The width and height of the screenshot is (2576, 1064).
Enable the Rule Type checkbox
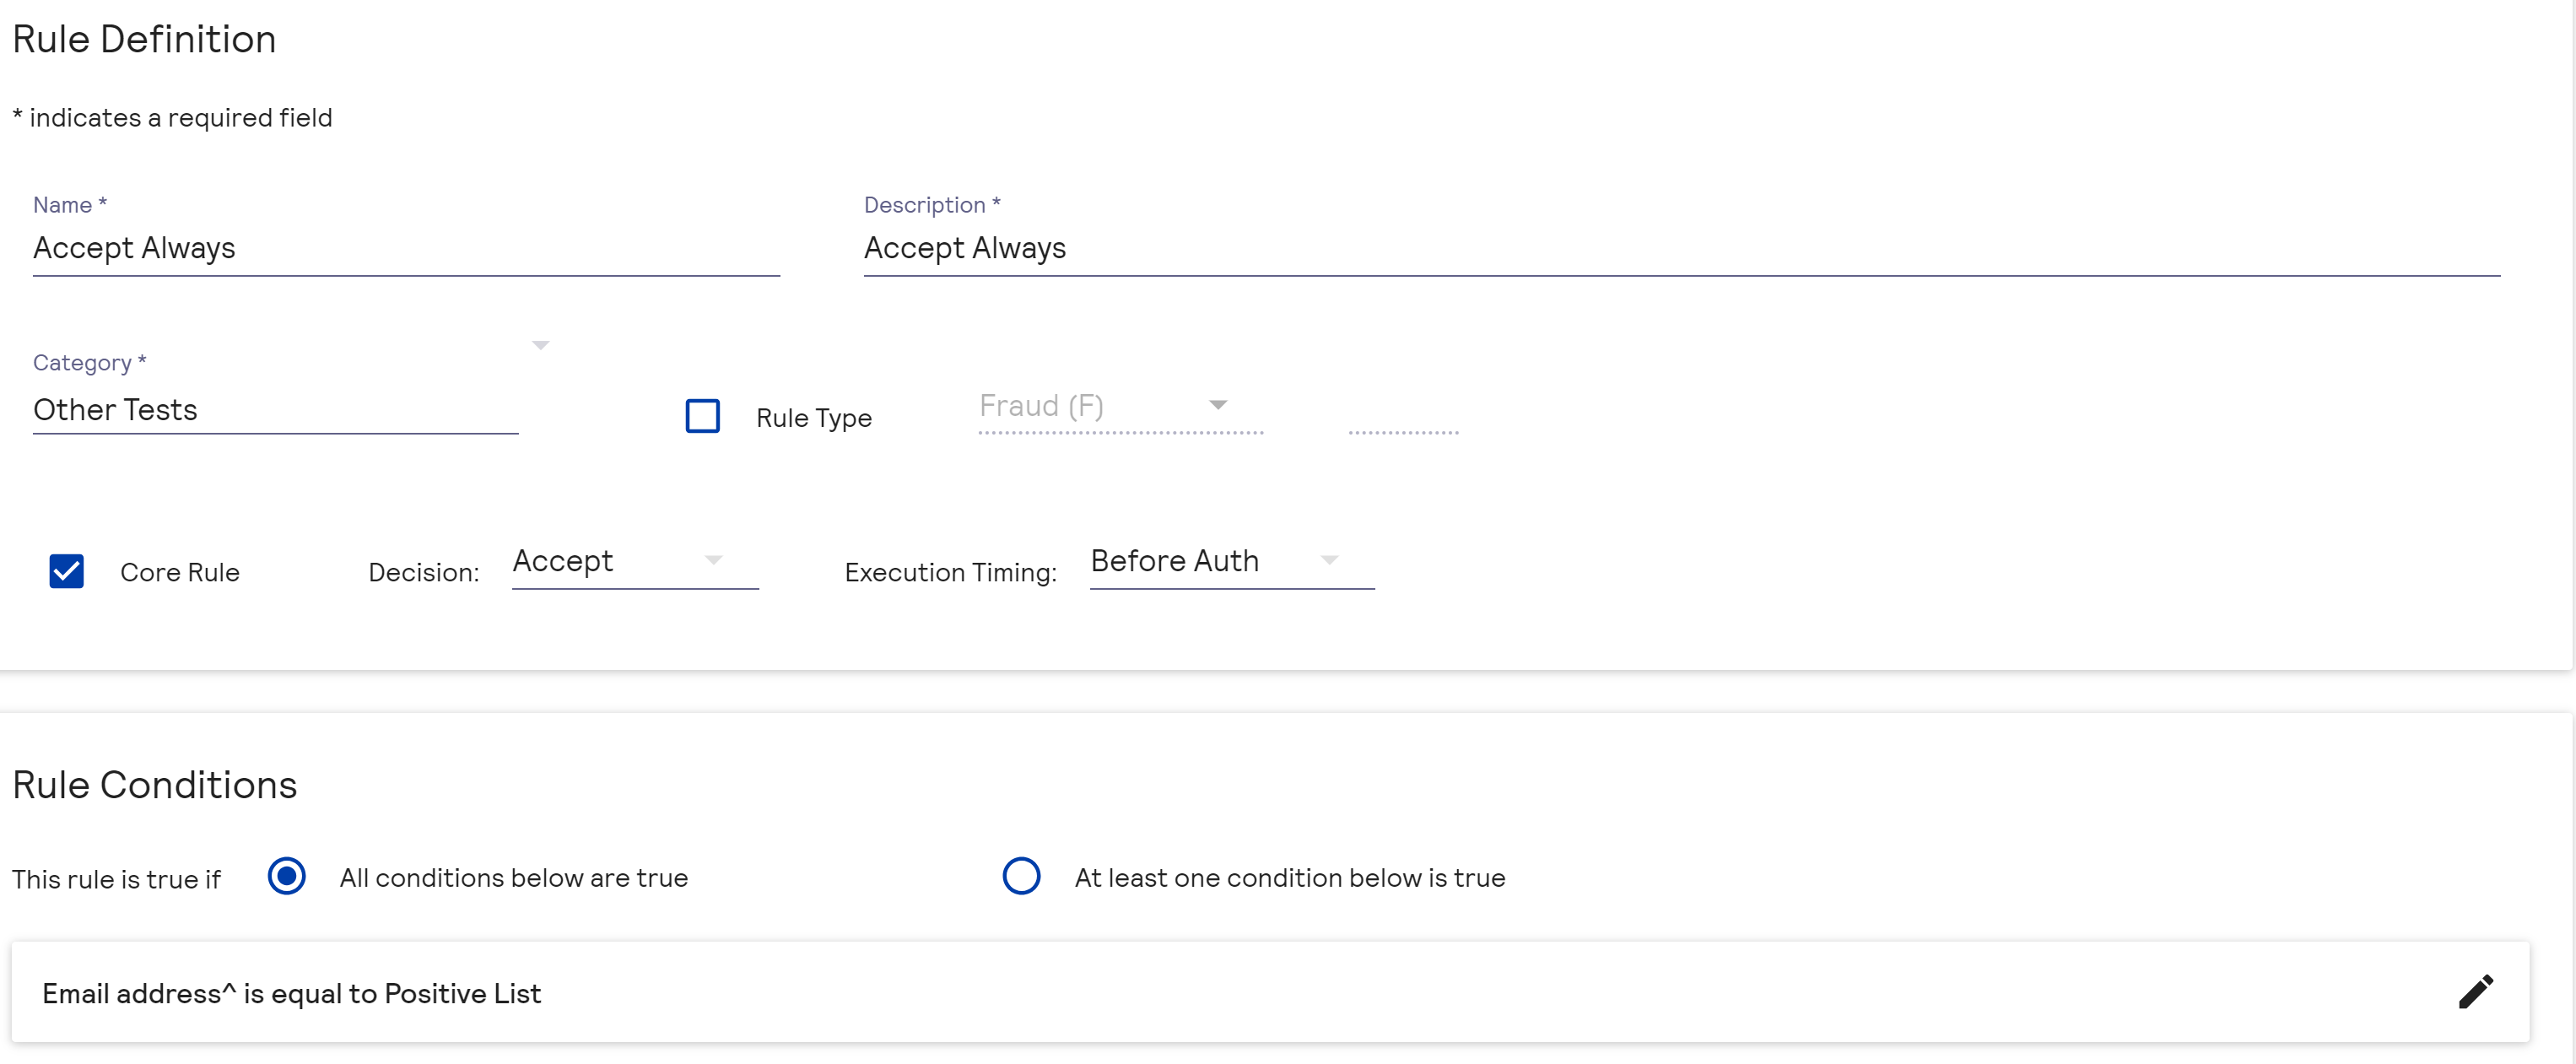(x=702, y=416)
